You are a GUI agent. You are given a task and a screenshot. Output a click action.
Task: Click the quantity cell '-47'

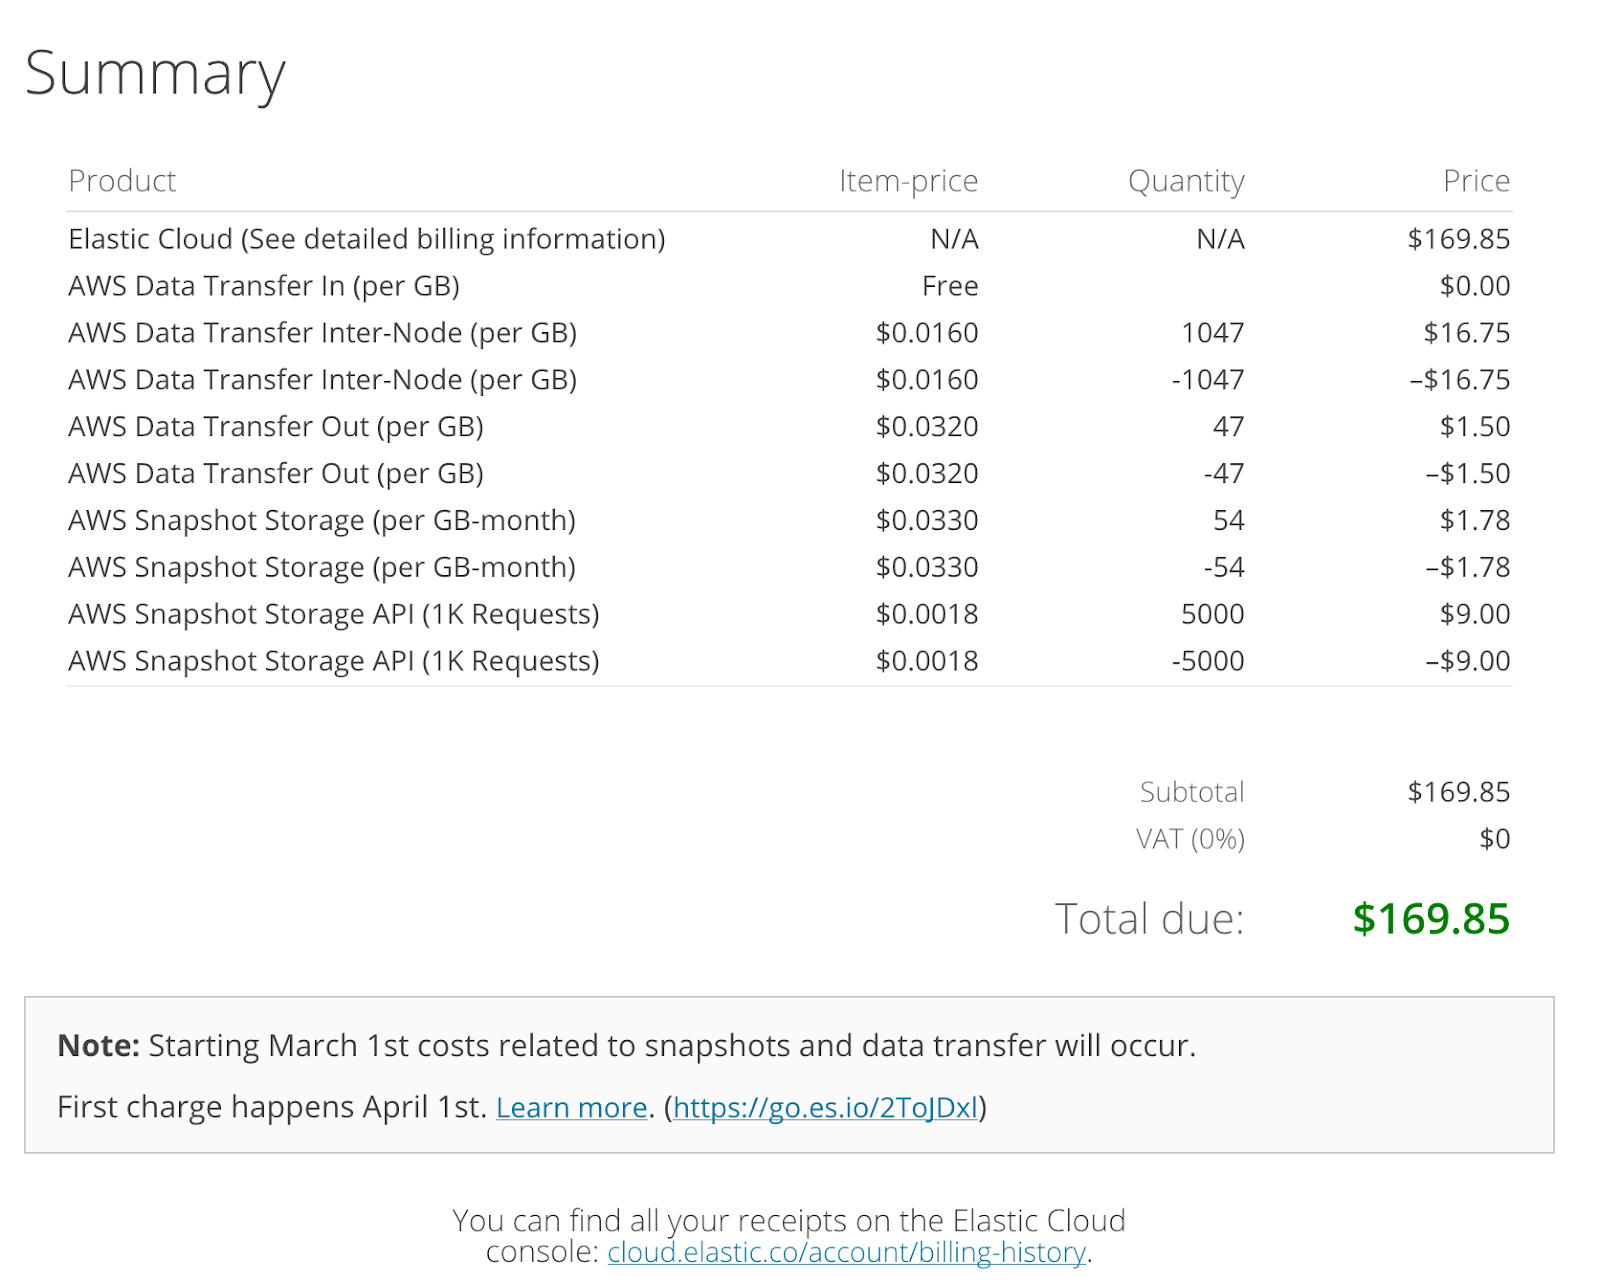click(x=1224, y=474)
